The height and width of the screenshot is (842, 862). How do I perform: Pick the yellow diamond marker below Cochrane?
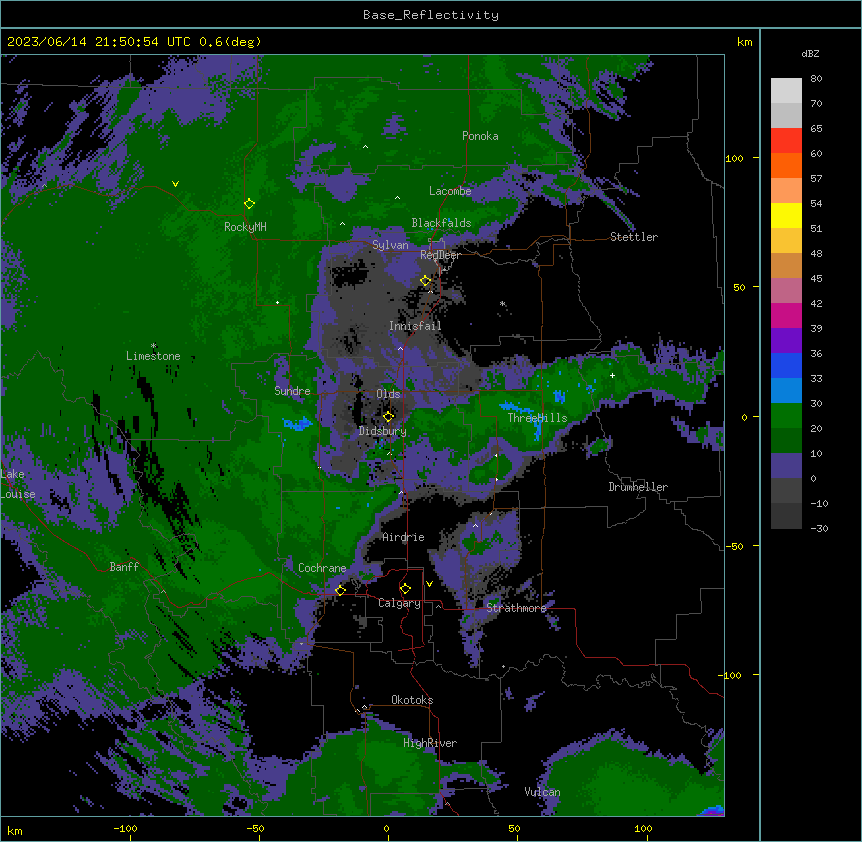[341, 590]
